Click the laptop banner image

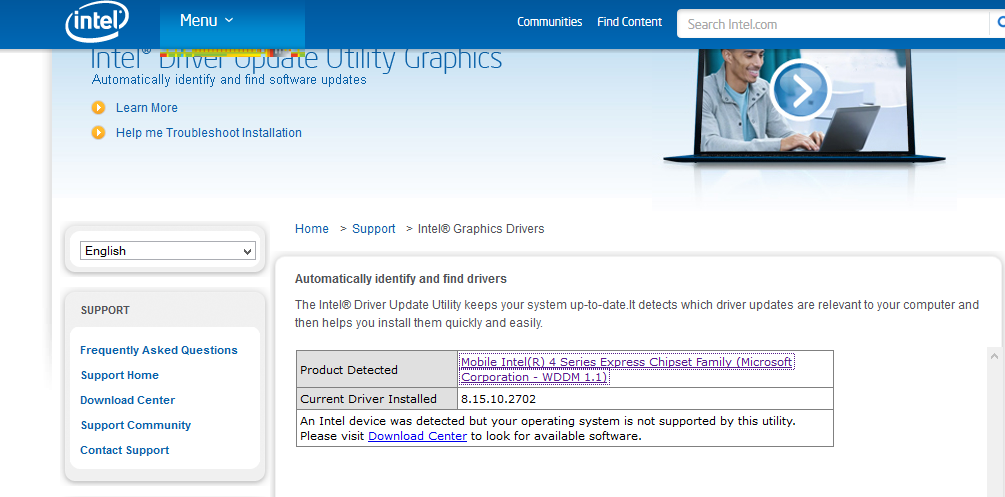click(x=804, y=106)
